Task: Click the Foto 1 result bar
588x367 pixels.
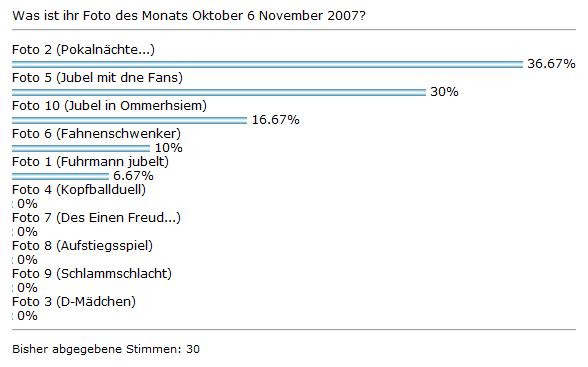Action: [x=60, y=176]
